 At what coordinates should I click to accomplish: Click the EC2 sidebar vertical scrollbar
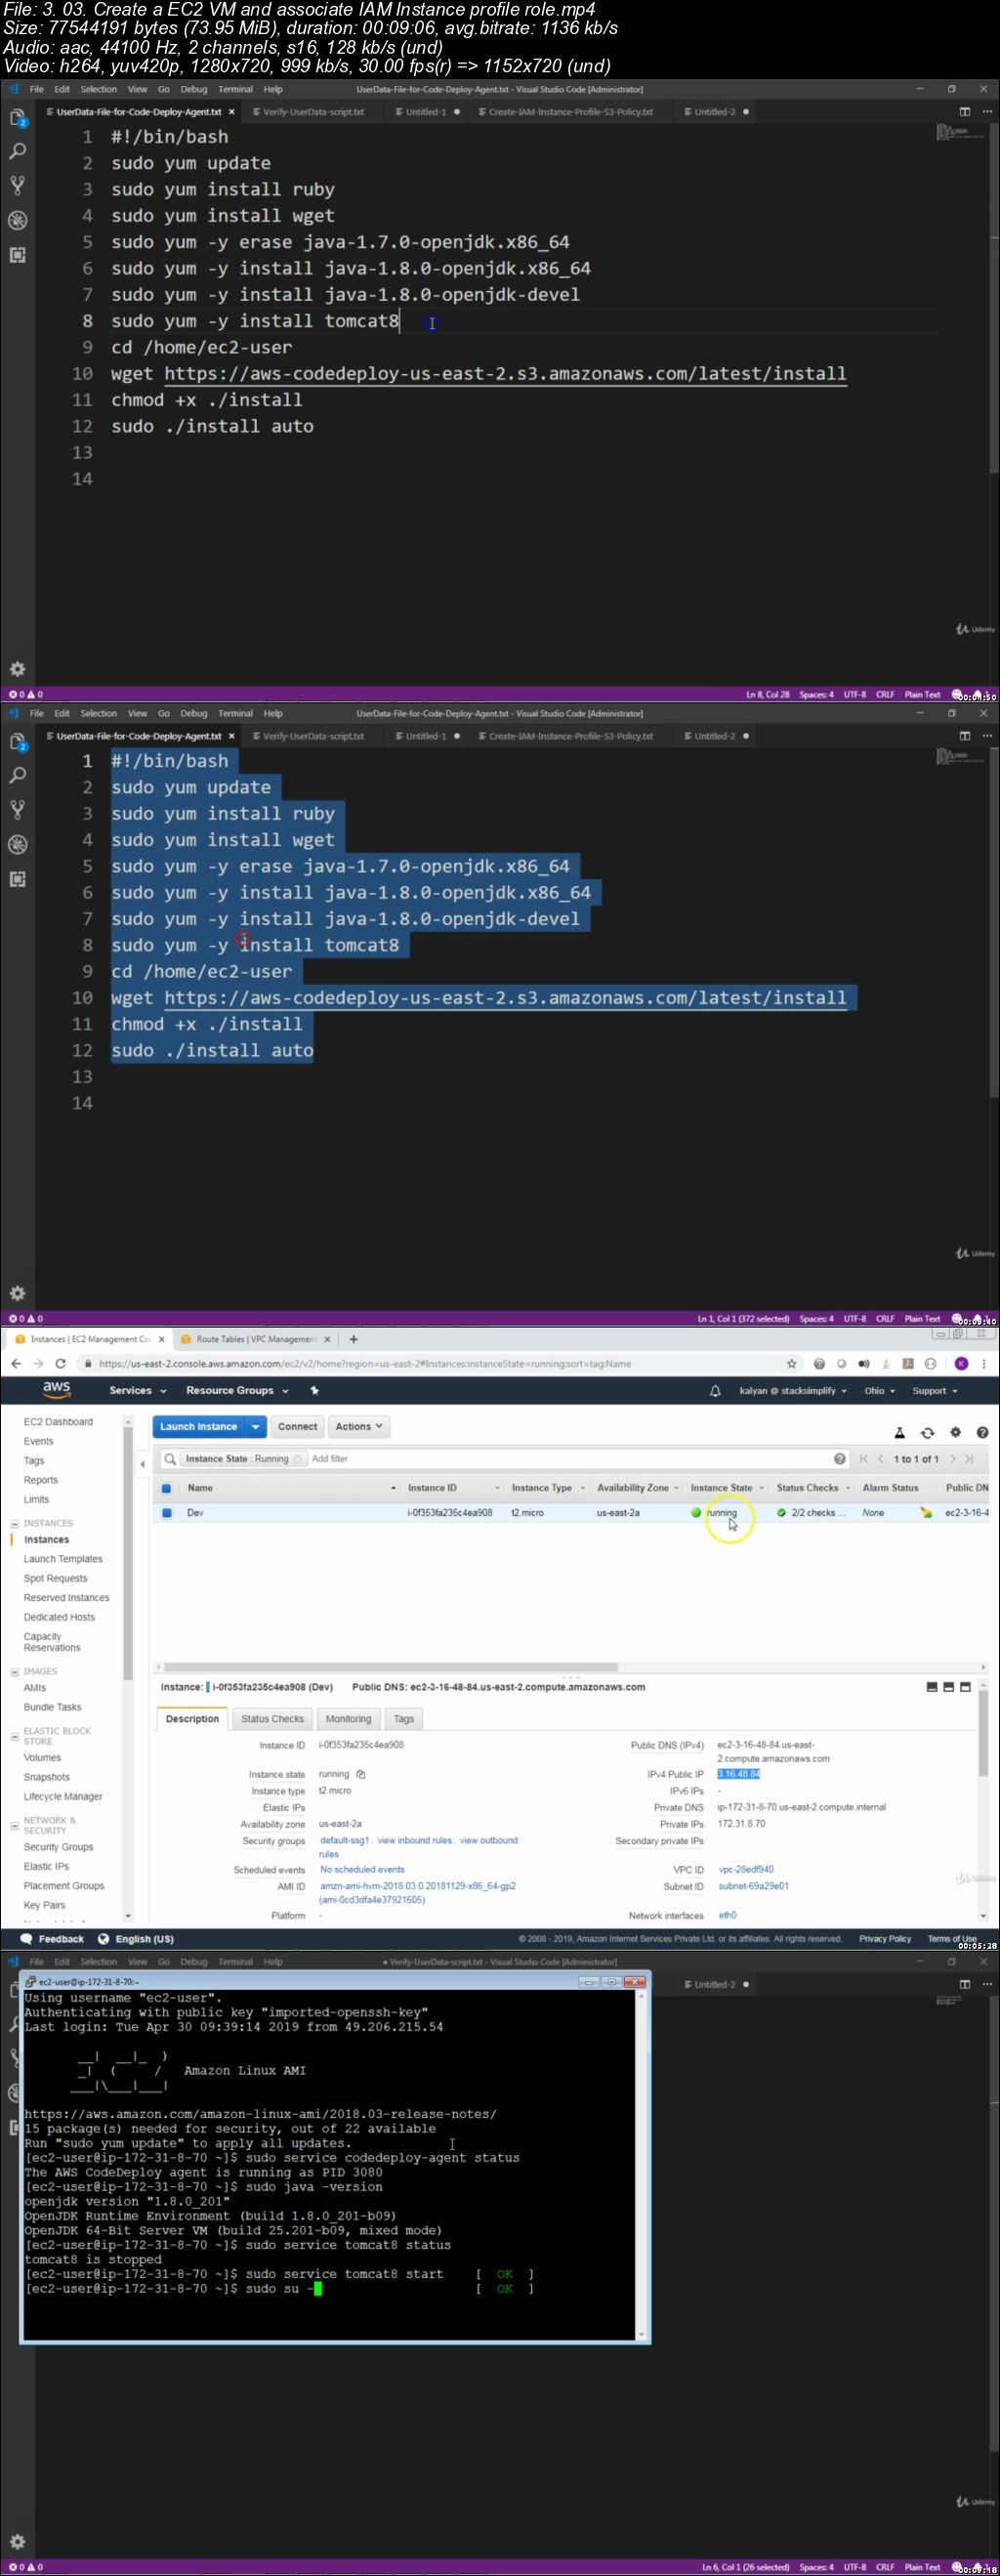click(x=128, y=1555)
